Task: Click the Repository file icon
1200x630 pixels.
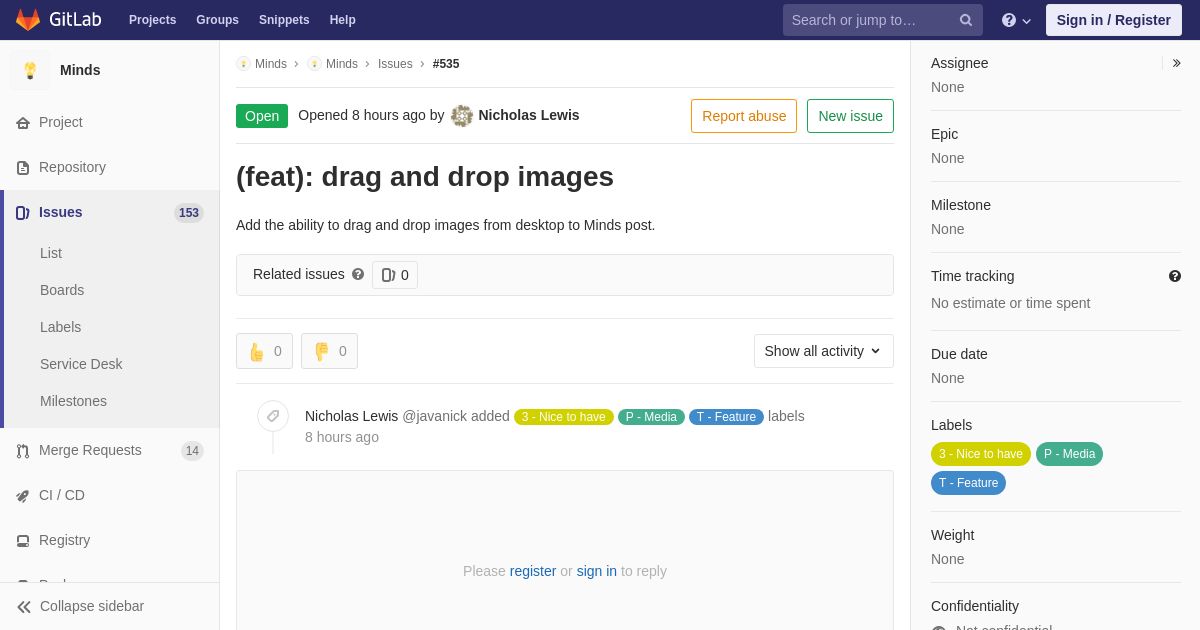Action: pos(23,168)
